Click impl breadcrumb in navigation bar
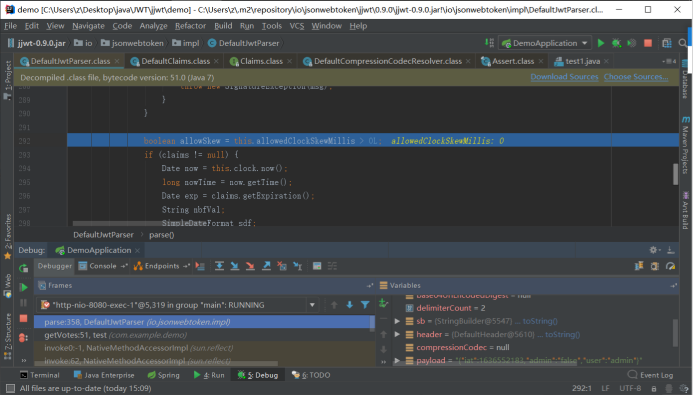The image size is (693, 395). (186, 43)
